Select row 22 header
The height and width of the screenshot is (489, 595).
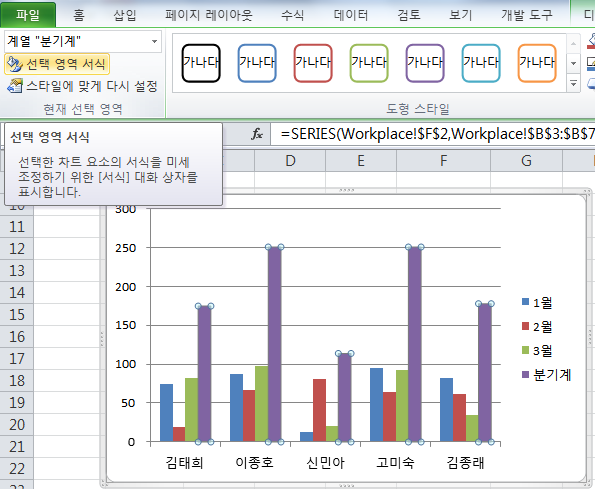[17, 469]
